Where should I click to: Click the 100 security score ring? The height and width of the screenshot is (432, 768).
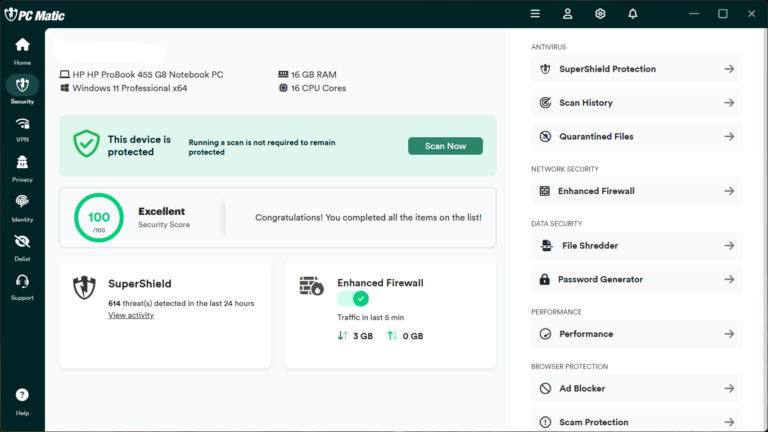tap(99, 217)
